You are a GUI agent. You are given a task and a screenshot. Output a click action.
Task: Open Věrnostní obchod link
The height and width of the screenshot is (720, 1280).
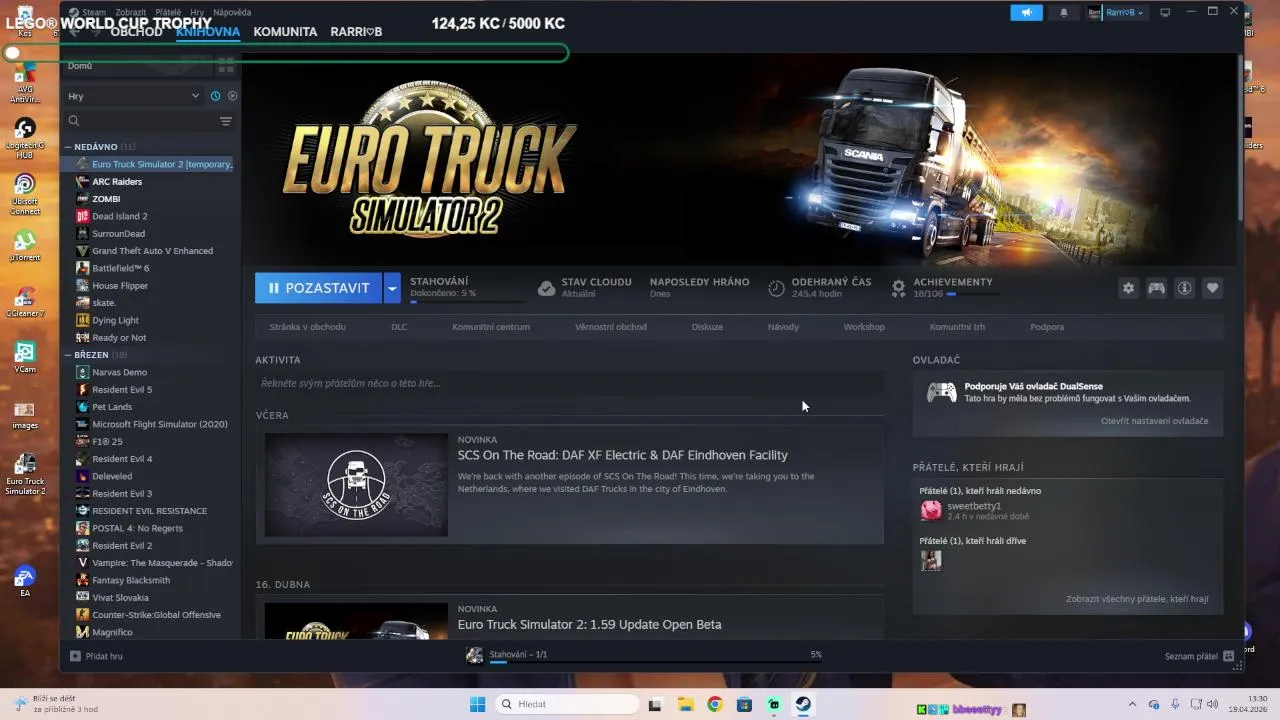[x=611, y=327]
